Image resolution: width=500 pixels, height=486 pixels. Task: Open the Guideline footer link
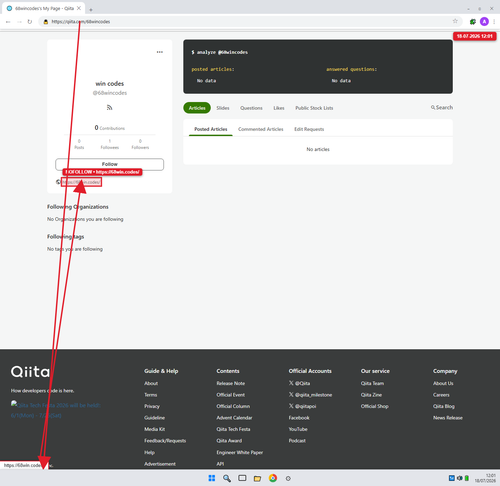point(154,418)
